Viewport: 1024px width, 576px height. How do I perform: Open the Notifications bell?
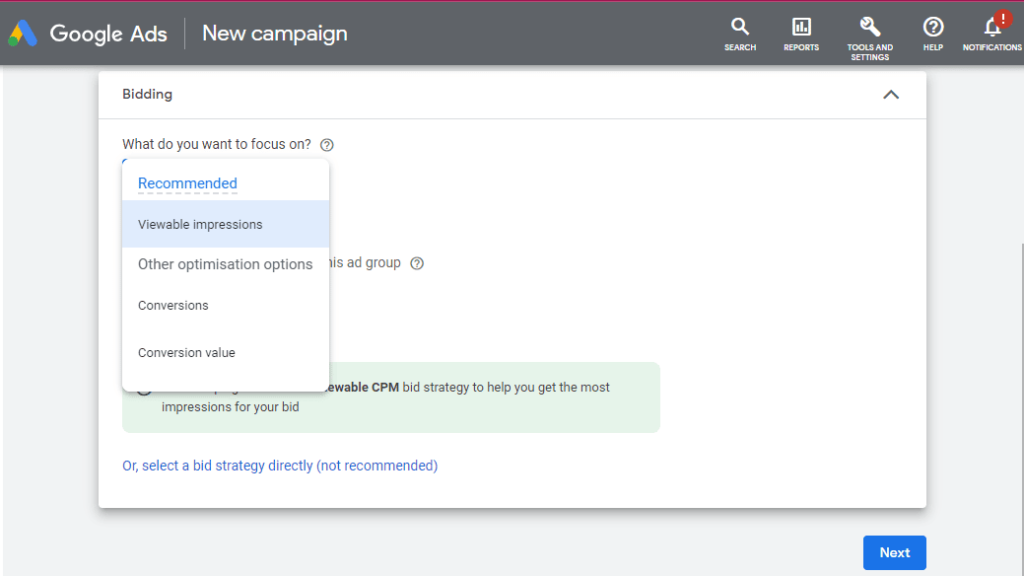(x=992, y=33)
